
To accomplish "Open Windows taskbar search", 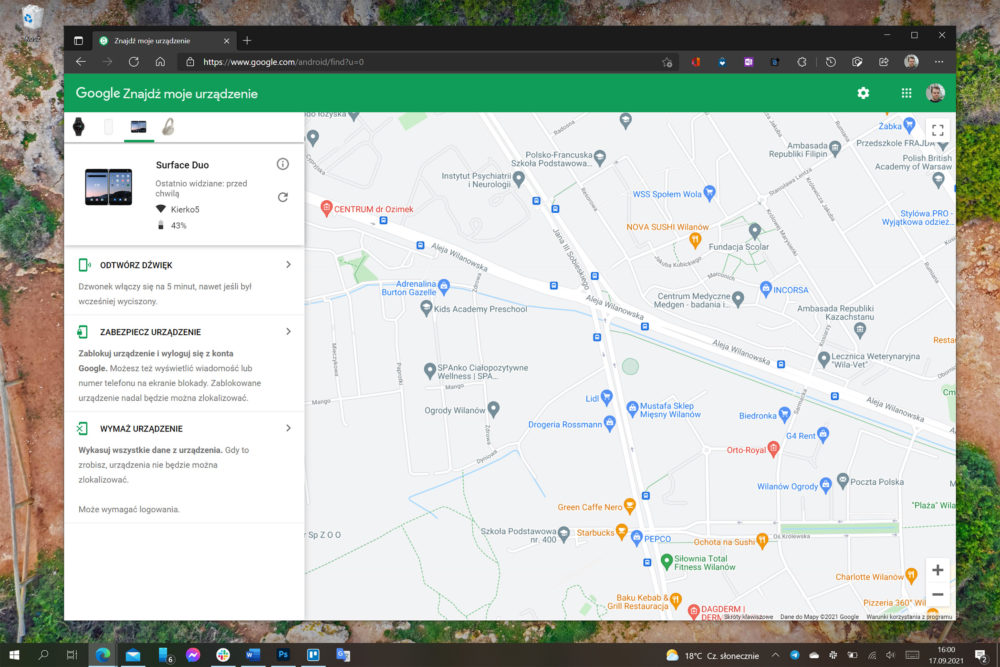I will [x=43, y=655].
